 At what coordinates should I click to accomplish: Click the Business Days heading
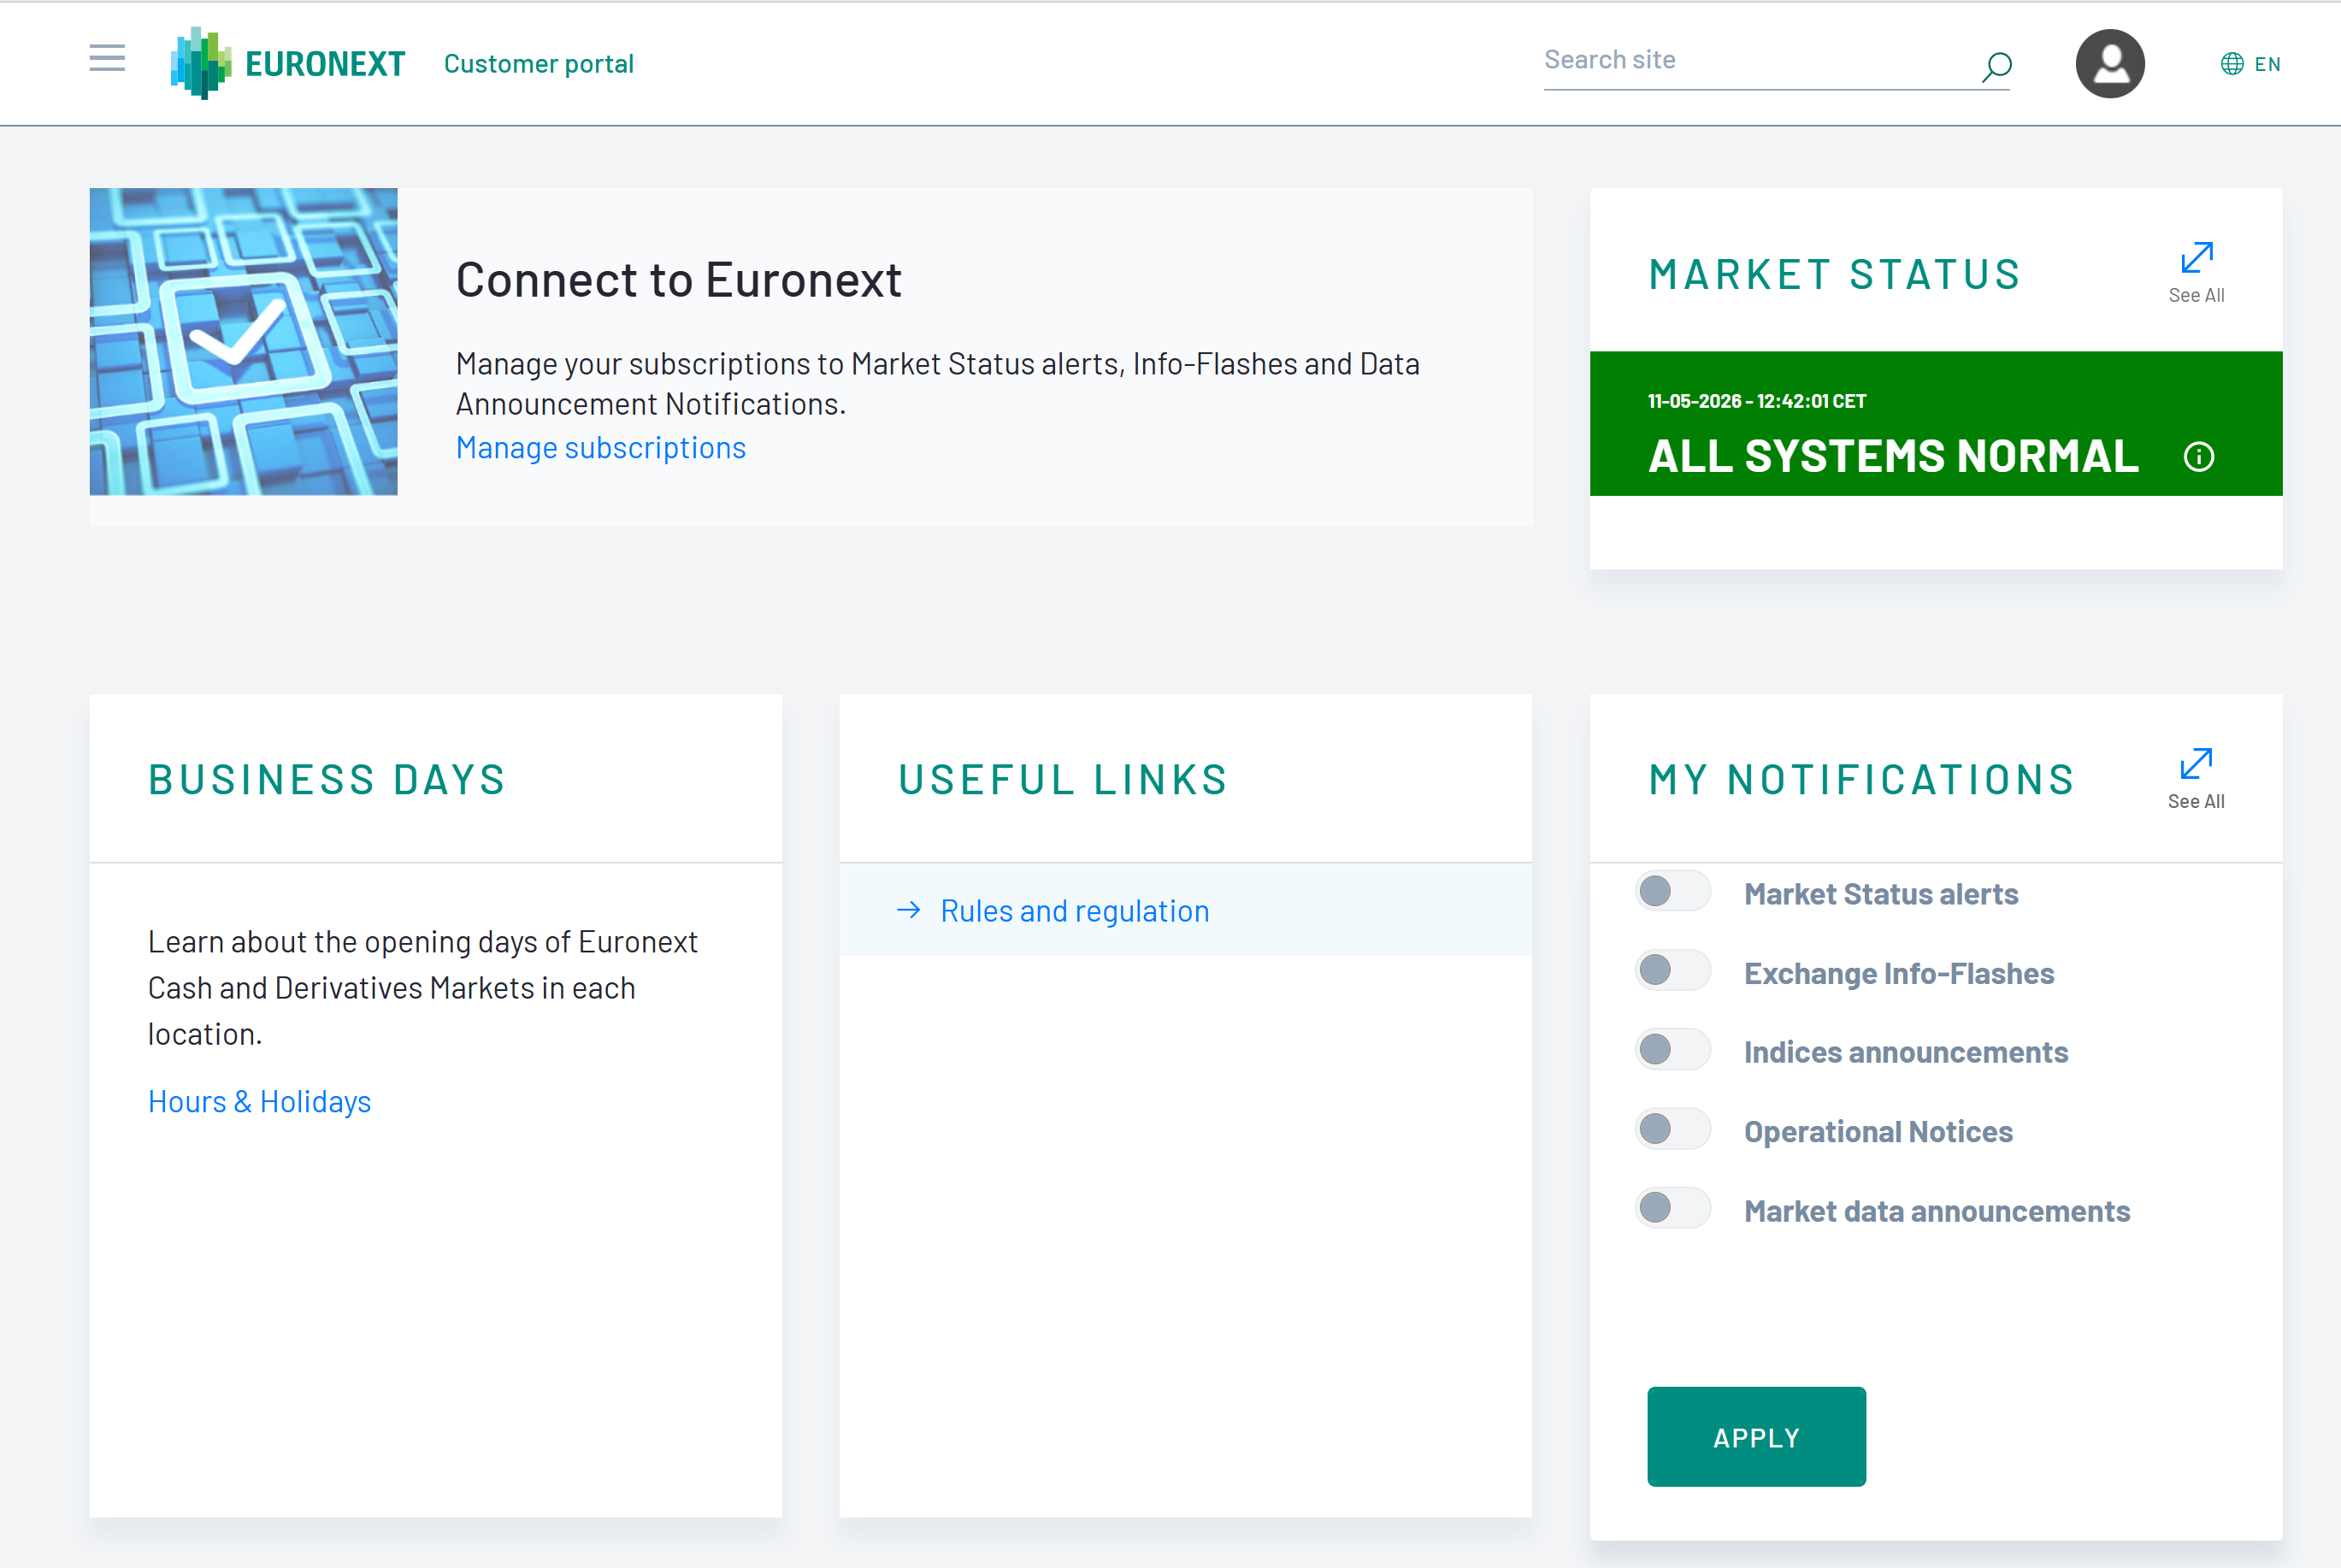point(327,780)
